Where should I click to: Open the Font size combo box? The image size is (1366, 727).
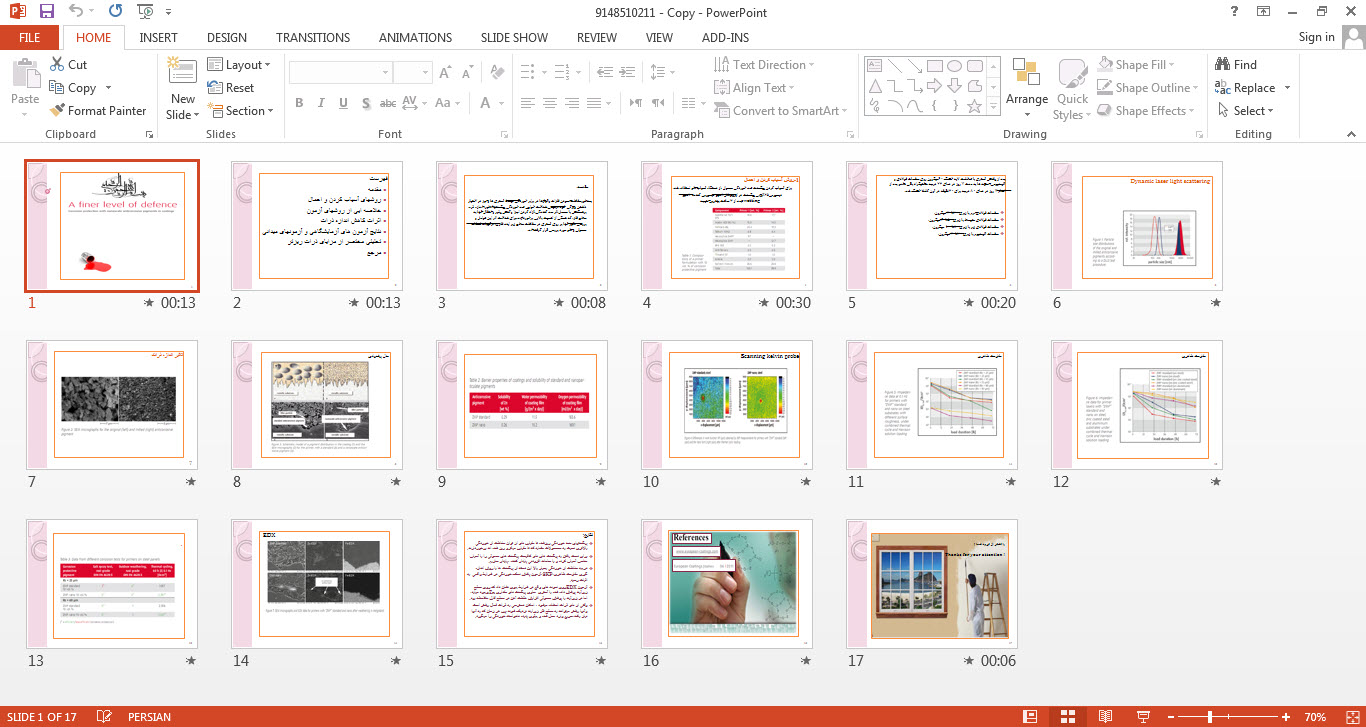[412, 73]
